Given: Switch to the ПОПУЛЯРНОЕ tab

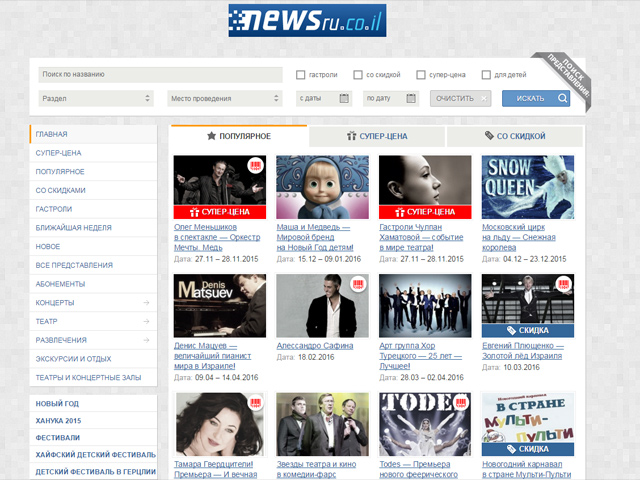Looking at the screenshot, I should [x=239, y=136].
